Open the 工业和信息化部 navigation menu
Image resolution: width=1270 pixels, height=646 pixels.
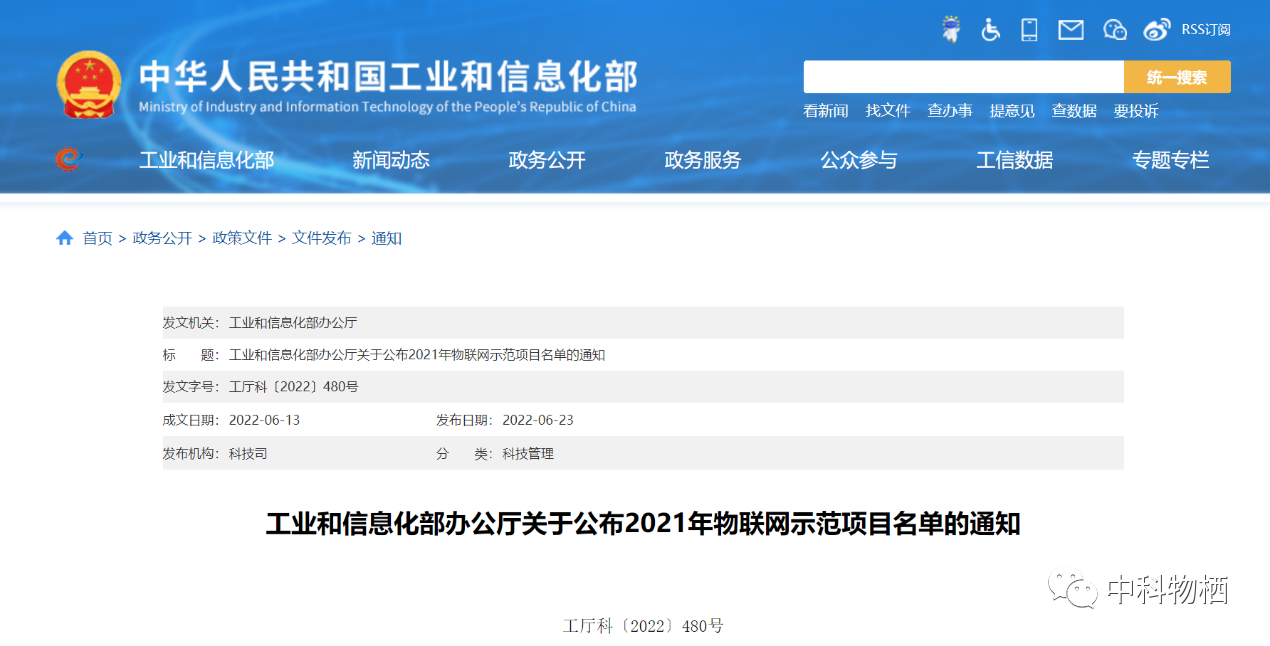(206, 160)
